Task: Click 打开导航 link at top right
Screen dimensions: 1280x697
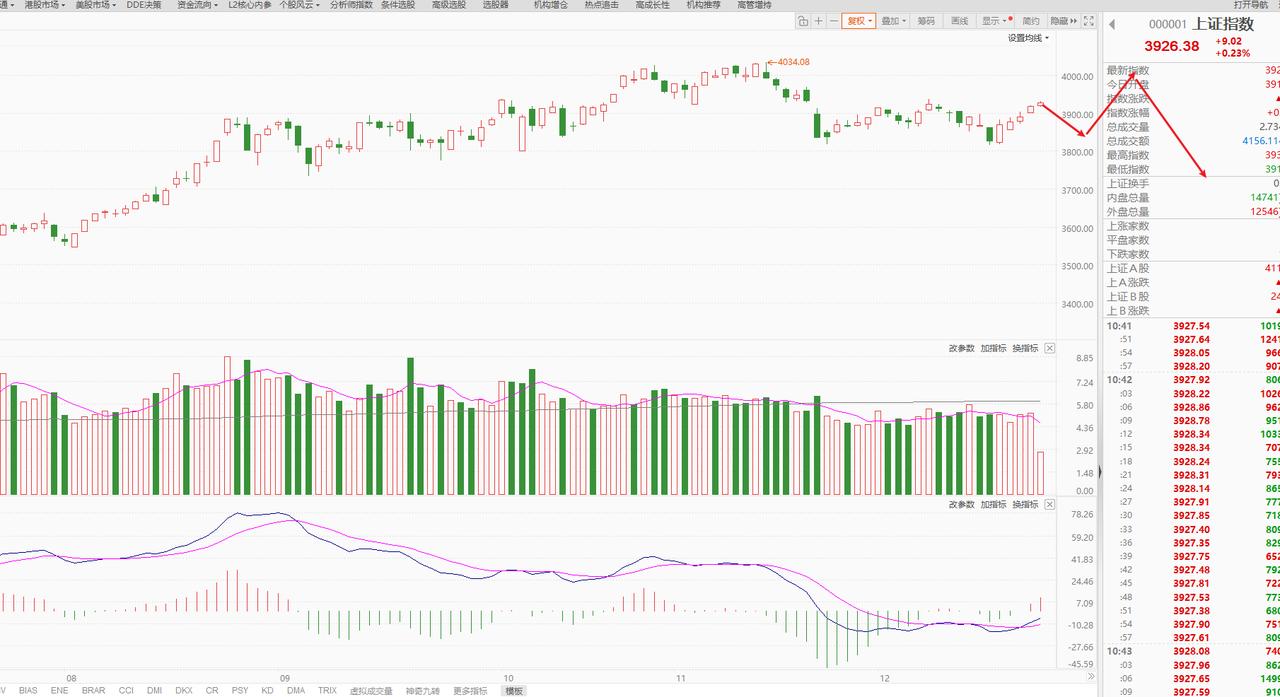Action: tap(1250, 5)
